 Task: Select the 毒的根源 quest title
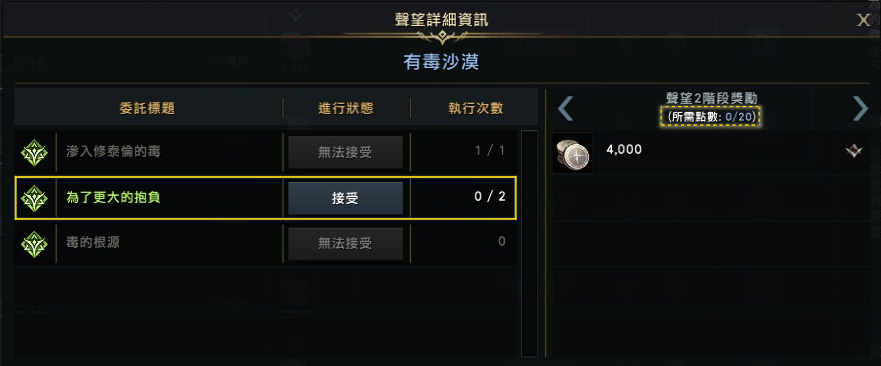[93, 243]
